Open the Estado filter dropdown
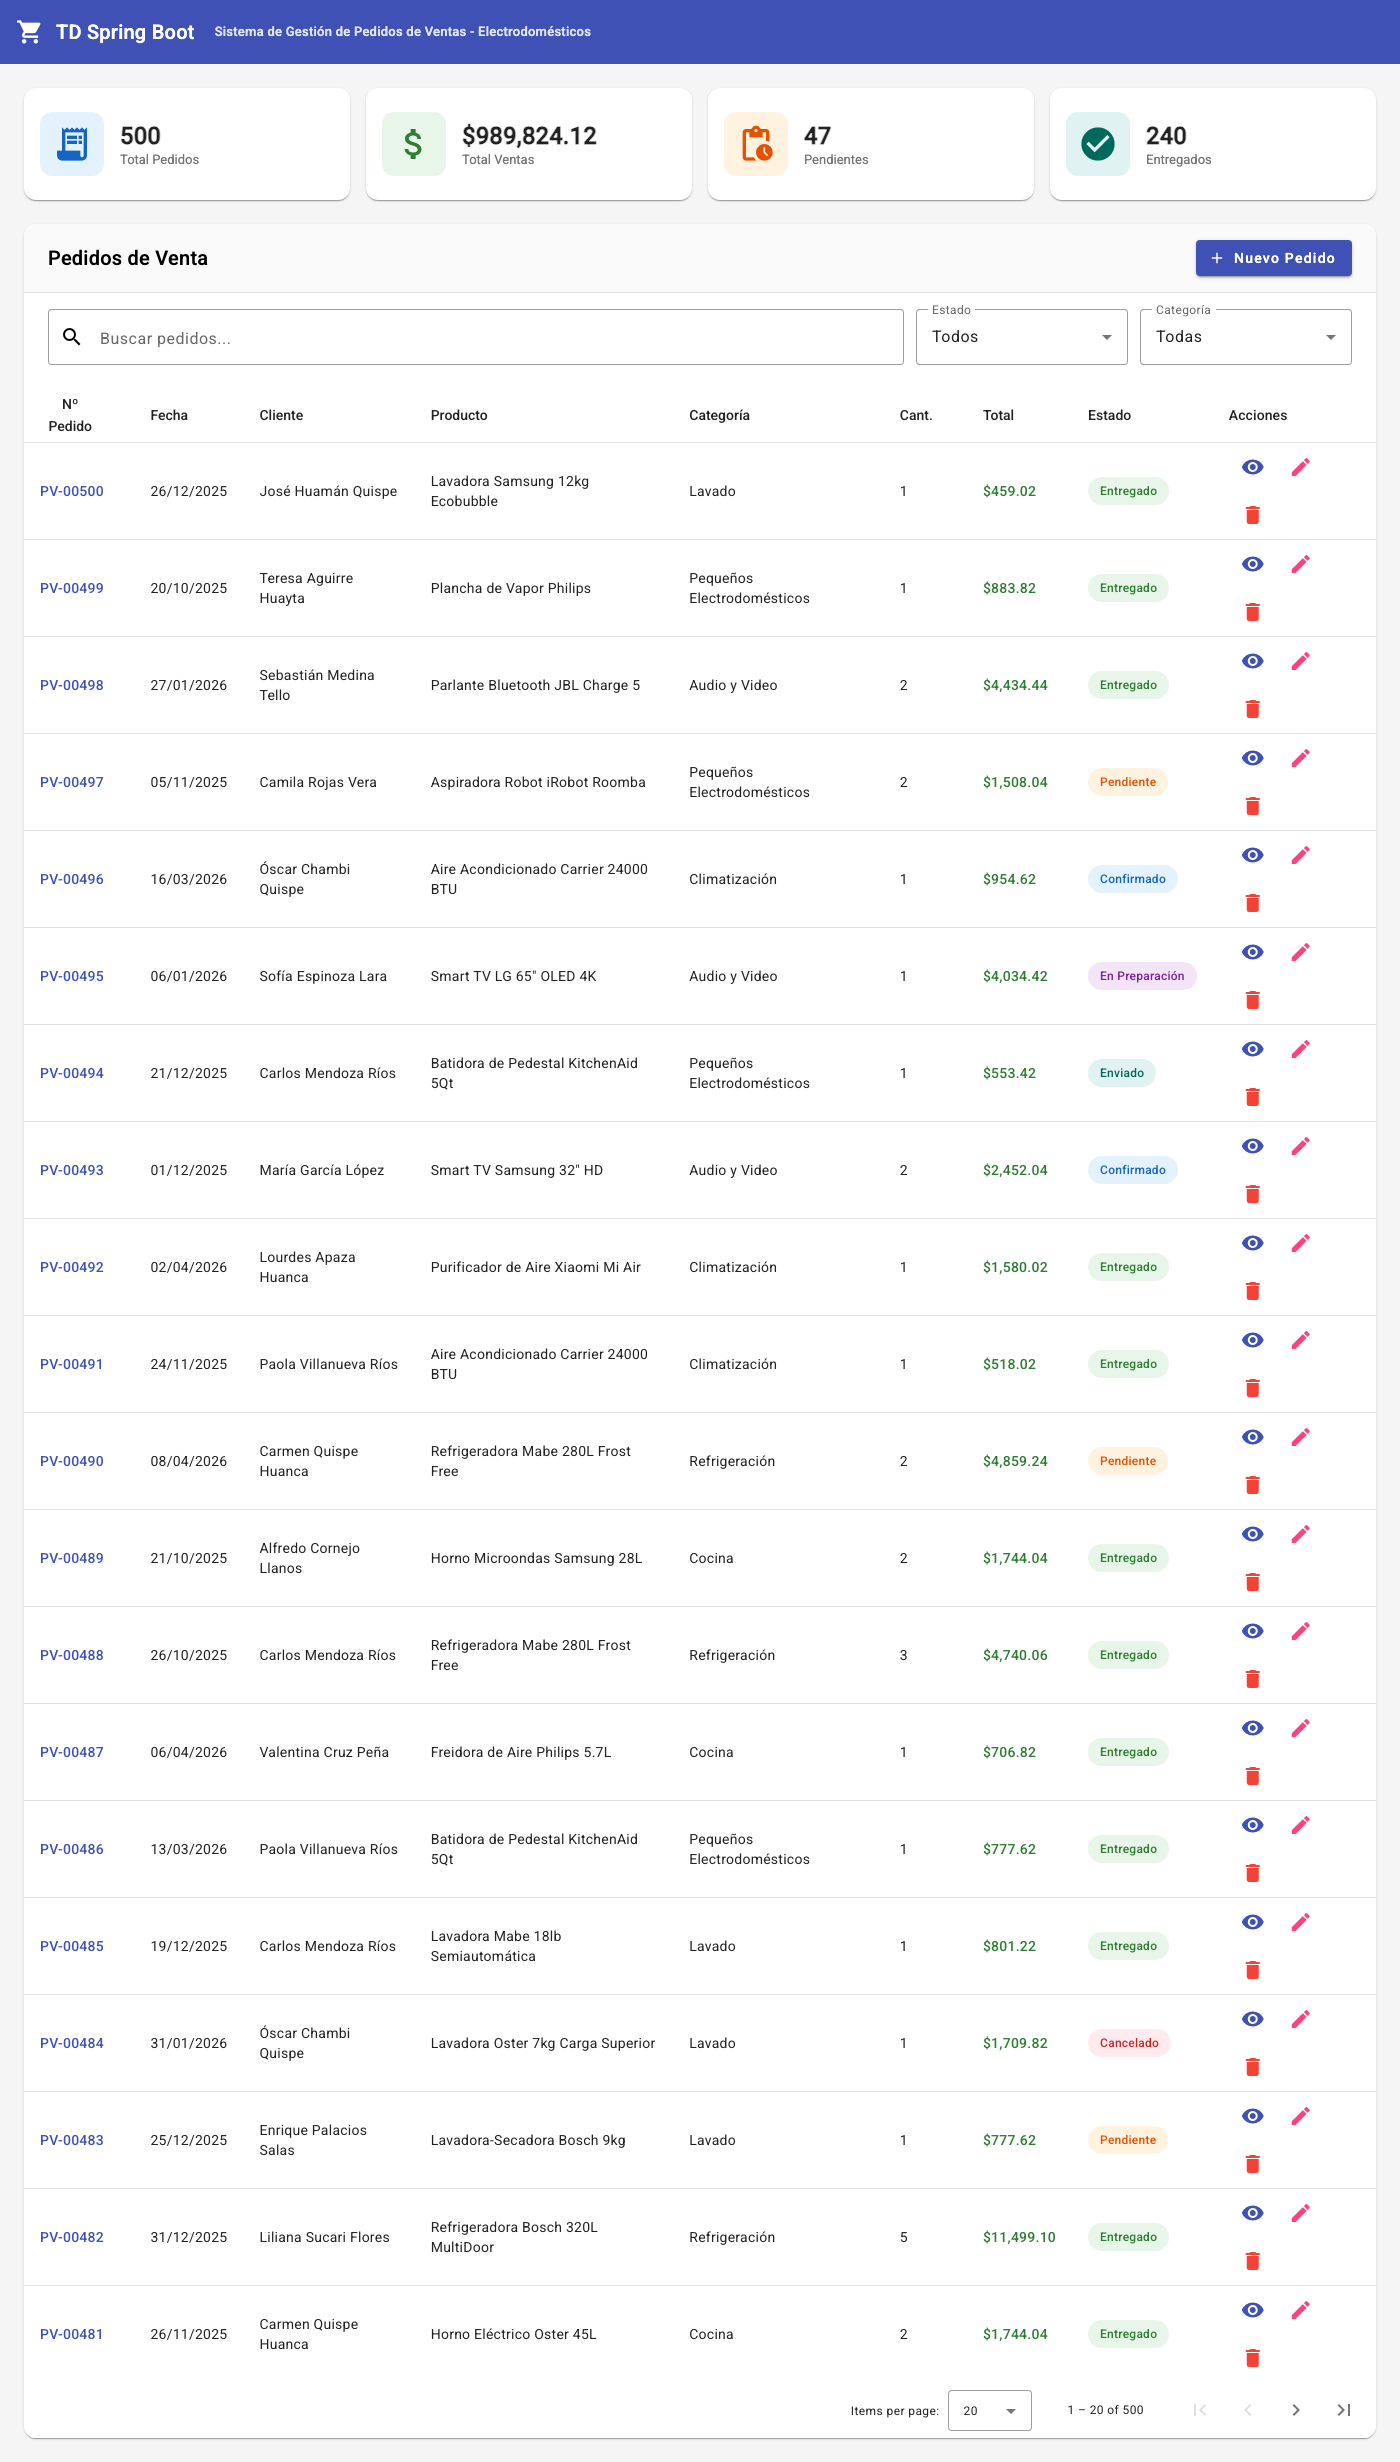1400x2462 pixels. (1021, 337)
